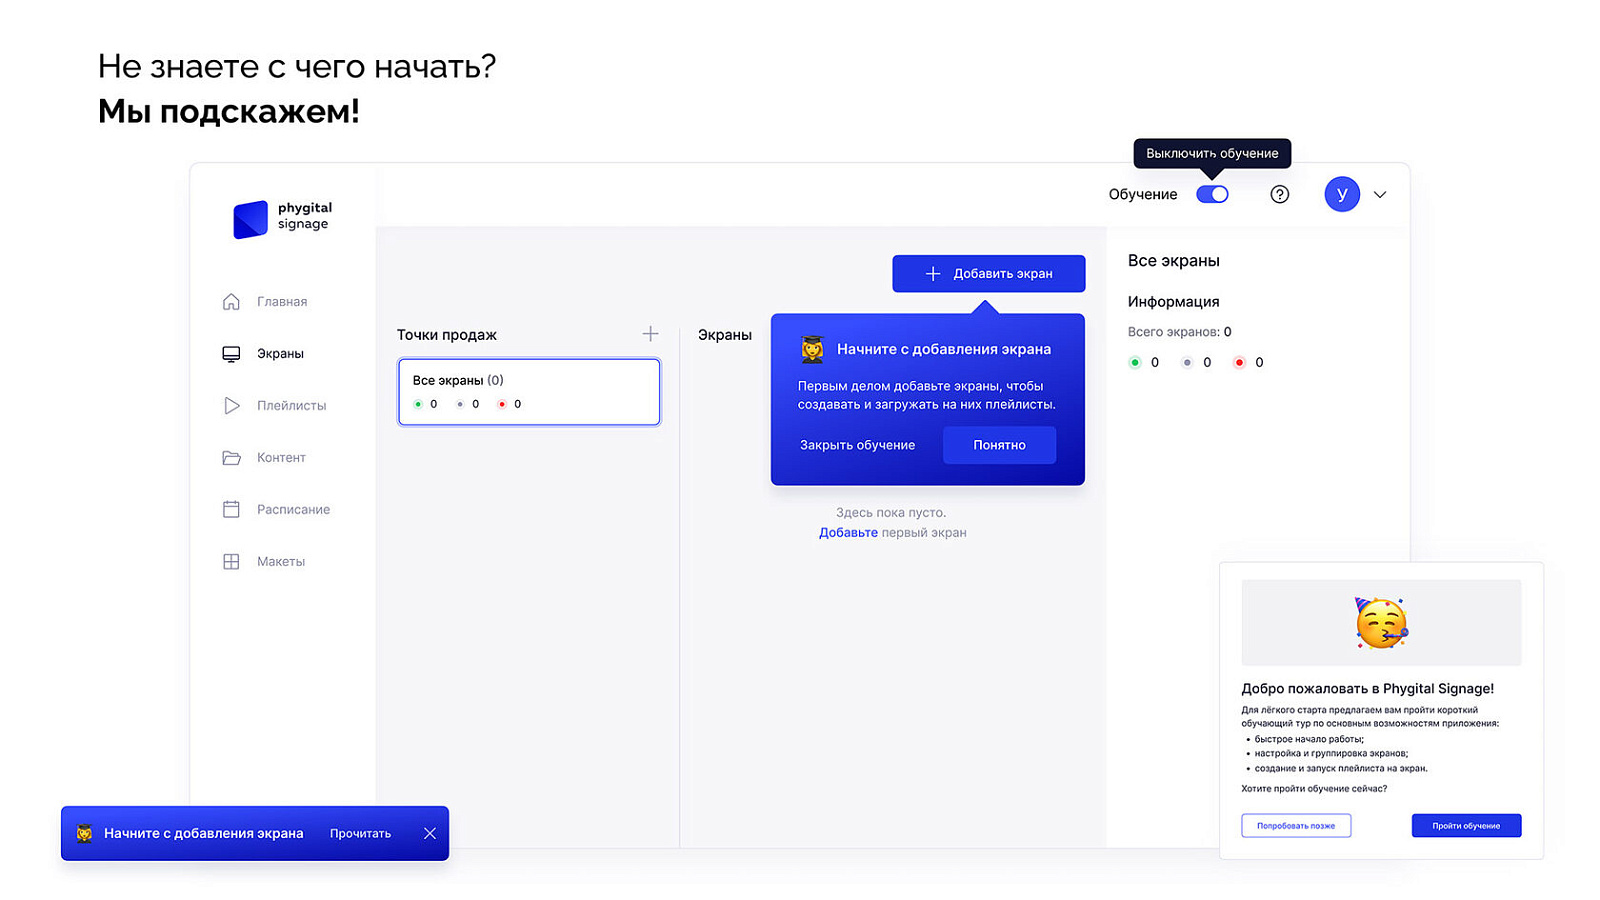Open the Макеты grid icon
The width and height of the screenshot is (1600, 900).
231,561
